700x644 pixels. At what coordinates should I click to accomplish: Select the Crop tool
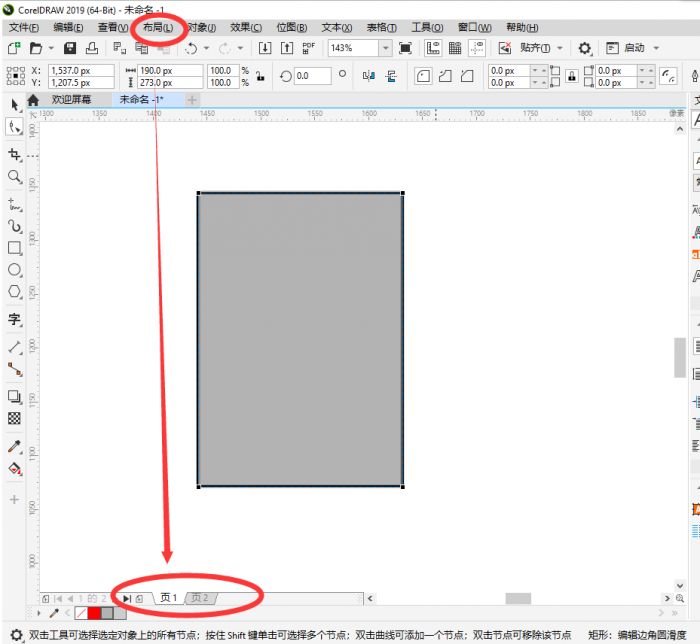click(x=14, y=154)
